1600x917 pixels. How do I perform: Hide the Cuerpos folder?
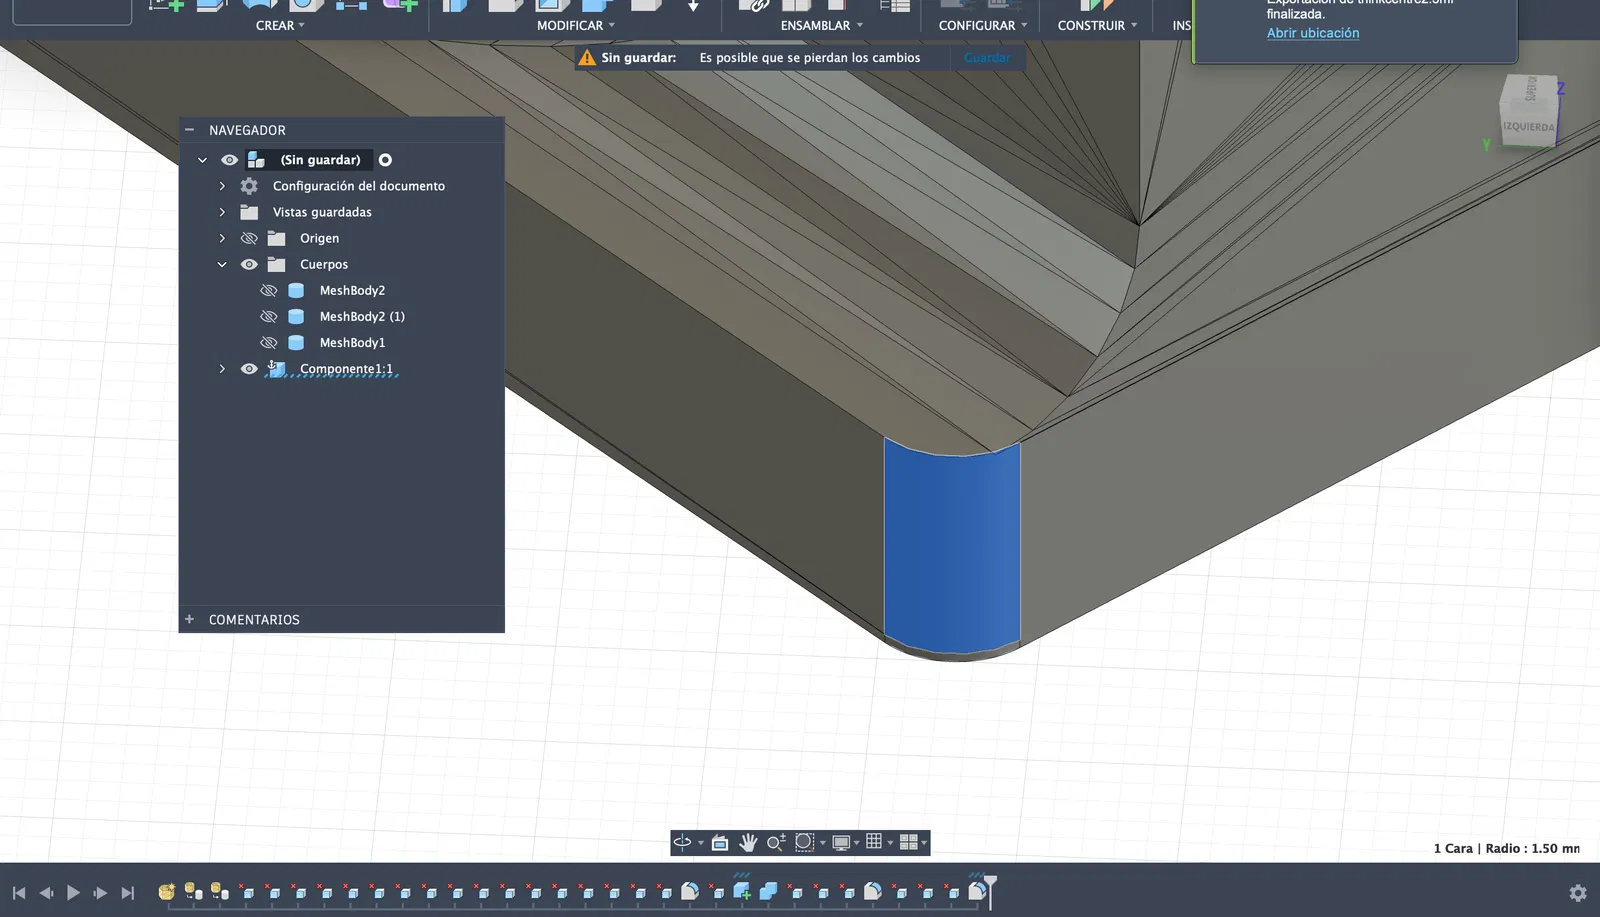[249, 265]
